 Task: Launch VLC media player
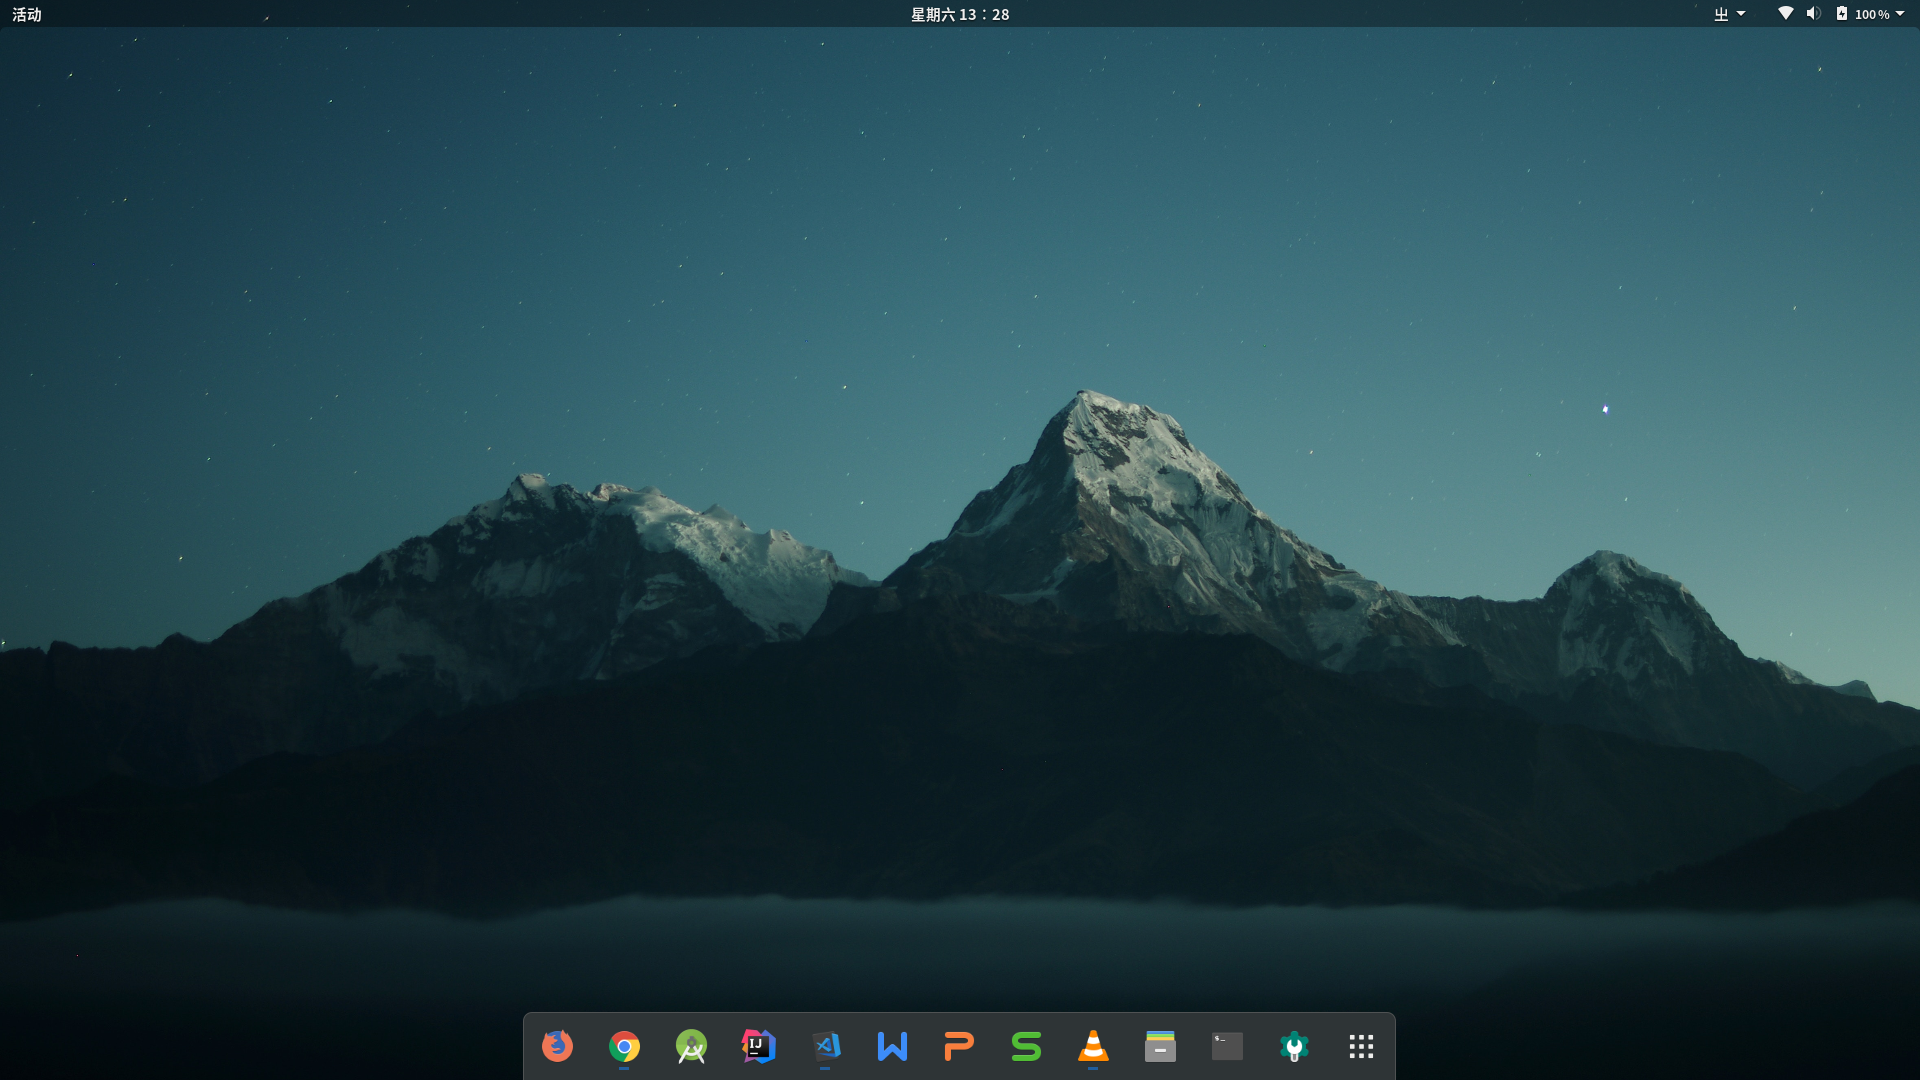[1093, 1044]
